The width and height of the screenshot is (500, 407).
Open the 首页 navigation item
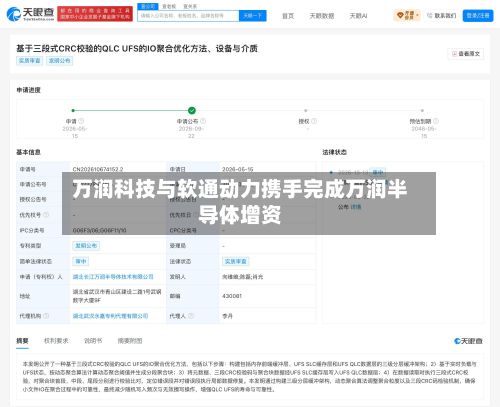(x=288, y=16)
